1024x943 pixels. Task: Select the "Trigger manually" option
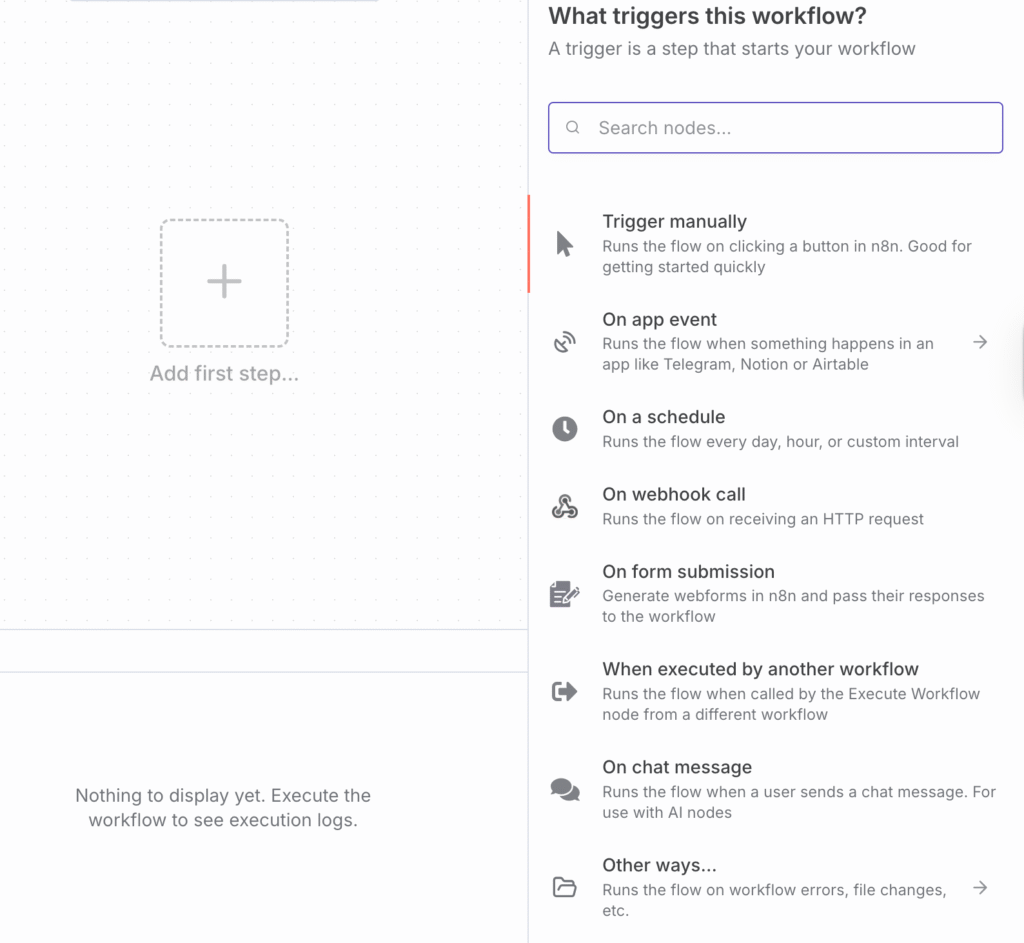tap(674, 222)
